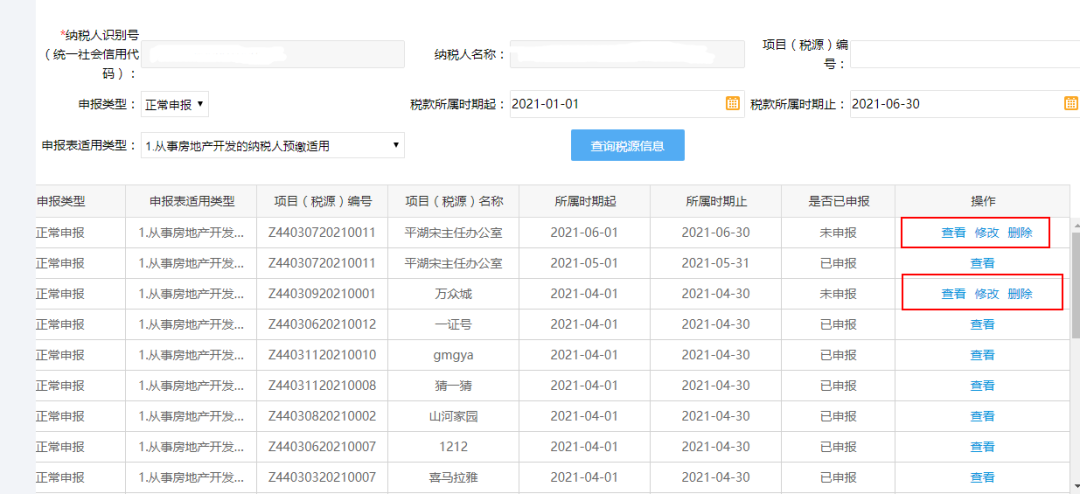Click 删除 in the 万众城 row
The width and height of the screenshot is (1080, 494).
coord(1020,294)
